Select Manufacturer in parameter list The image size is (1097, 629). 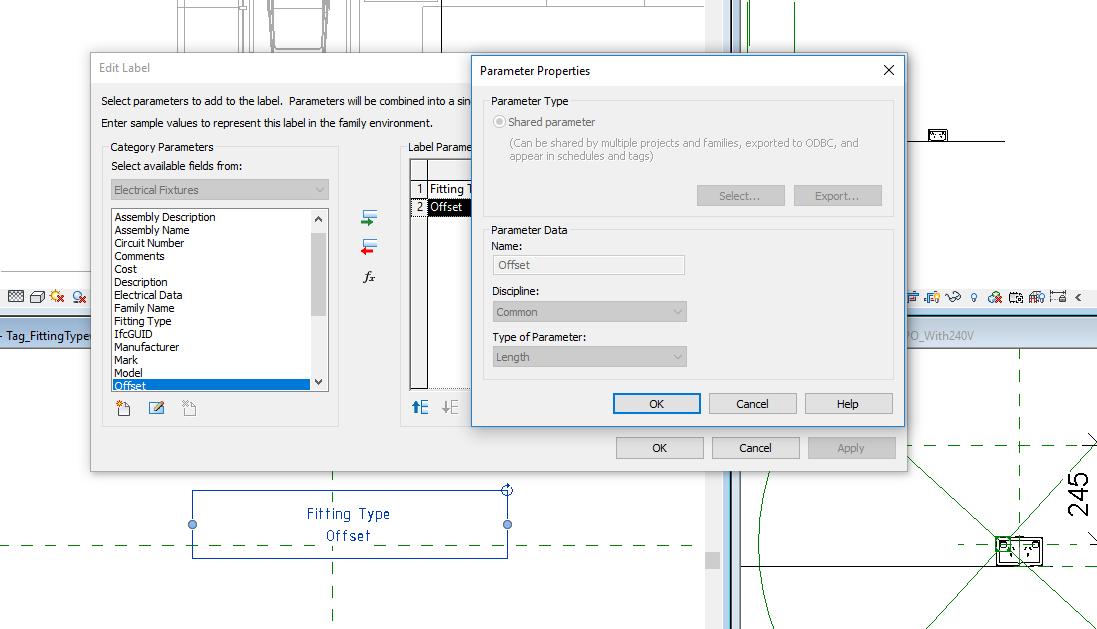(211, 347)
